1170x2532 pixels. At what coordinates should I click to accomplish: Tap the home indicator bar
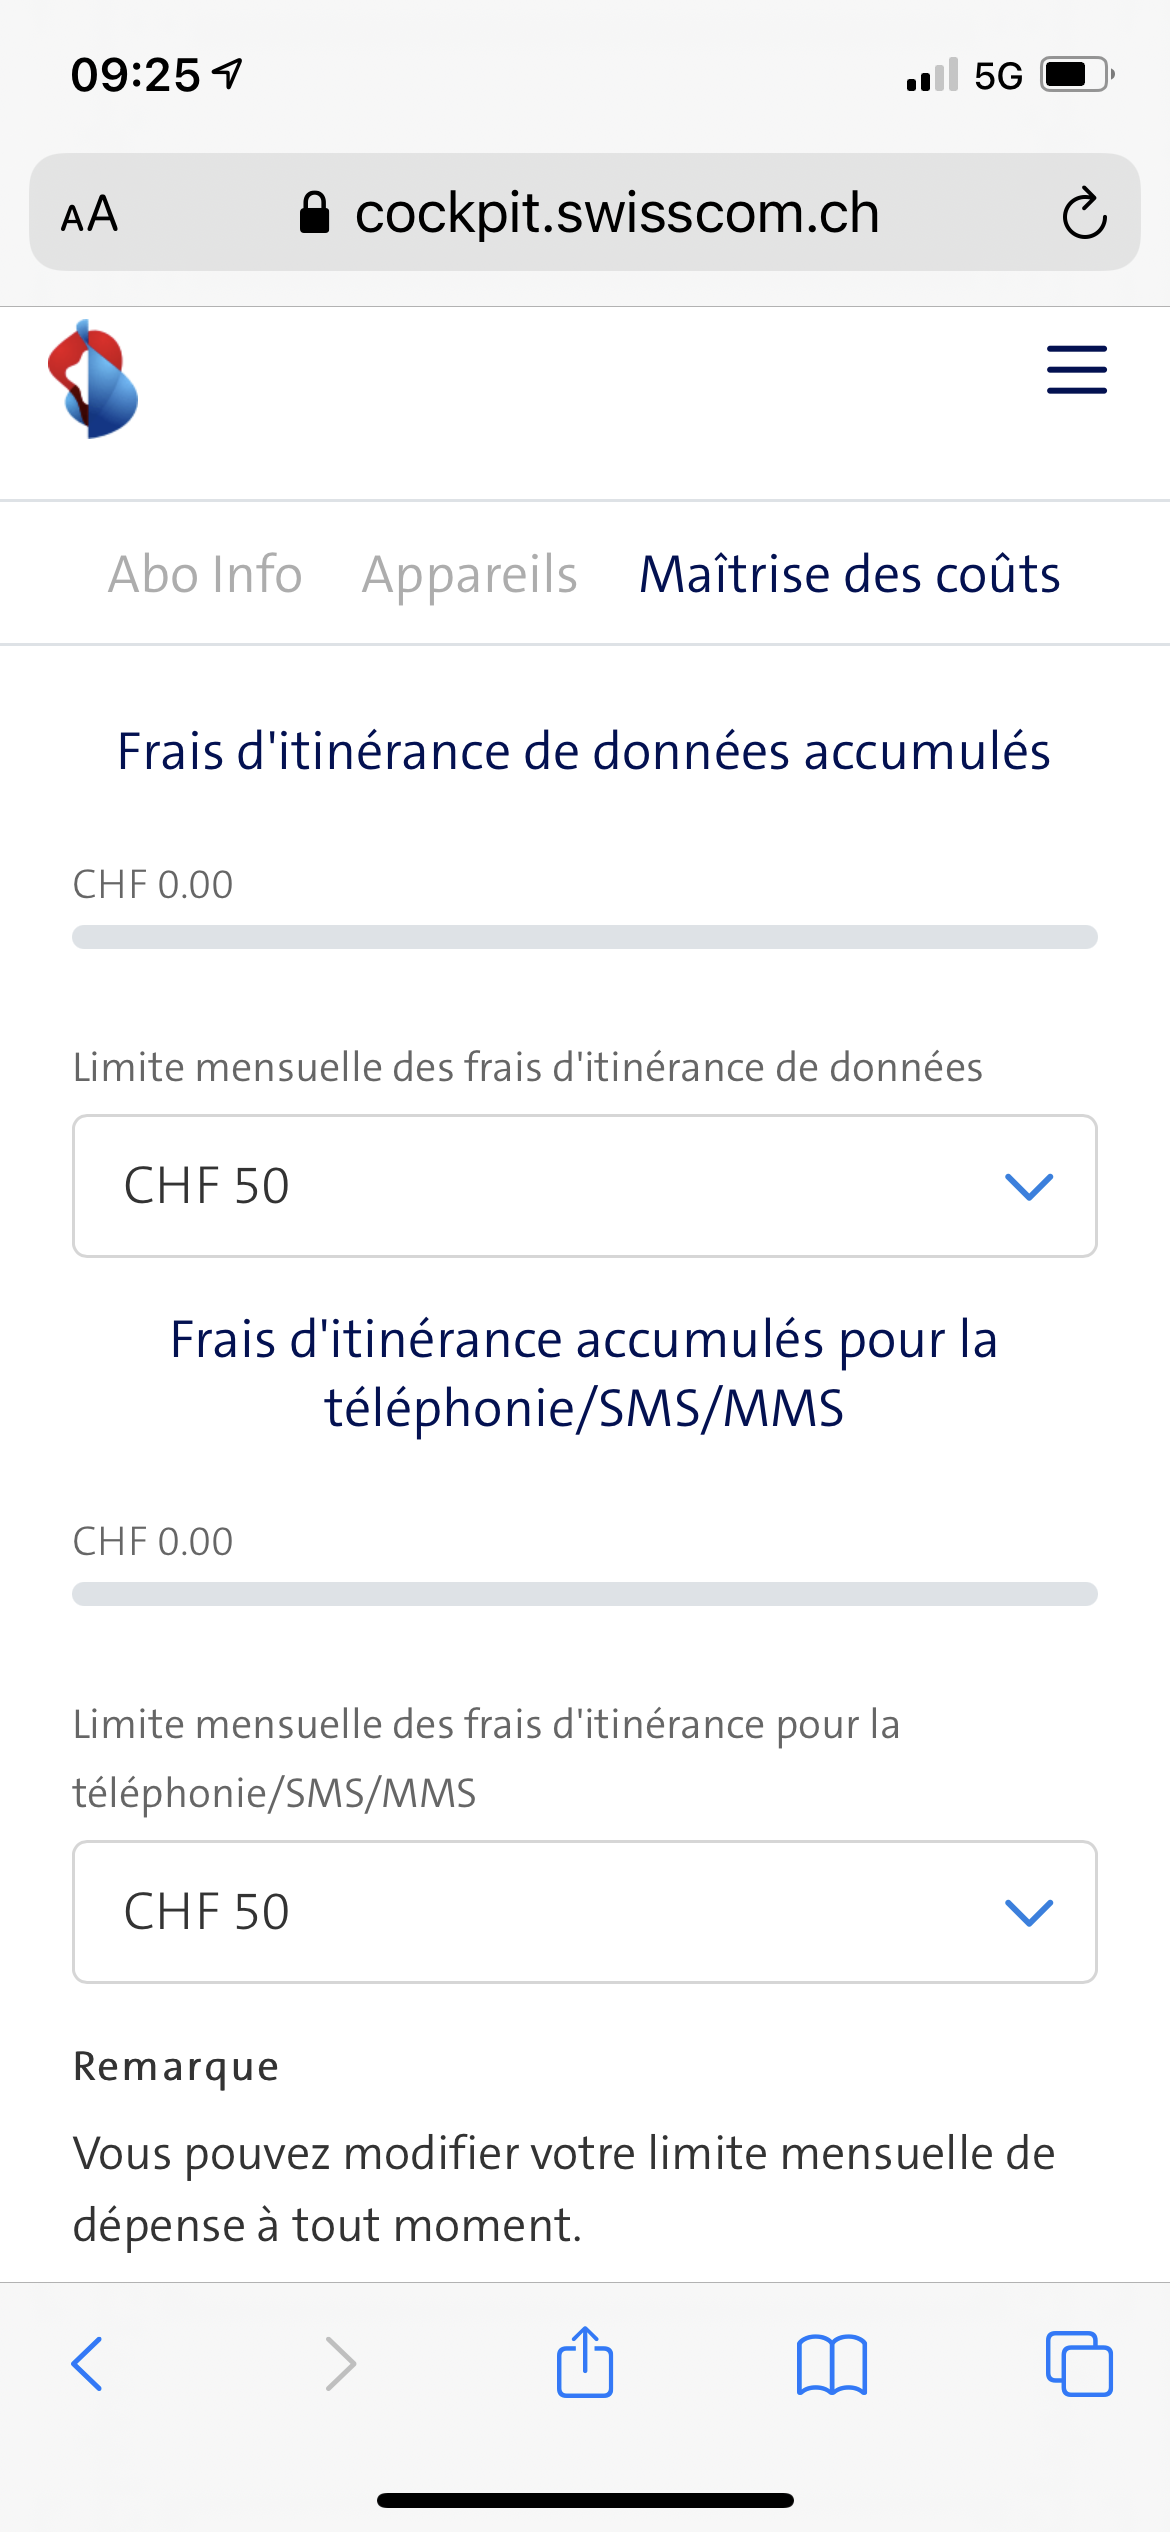point(585,2500)
